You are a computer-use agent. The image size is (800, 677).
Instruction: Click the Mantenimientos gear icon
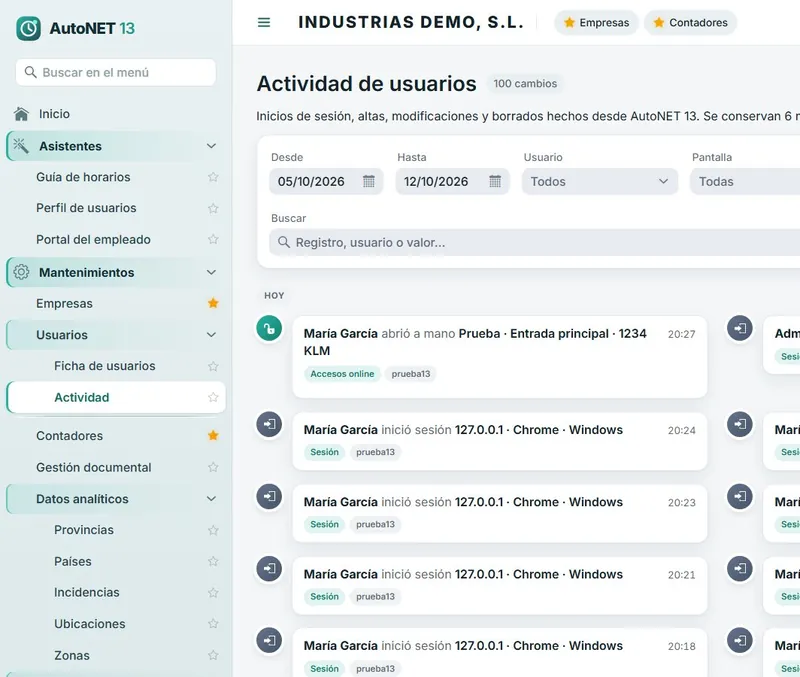click(21, 272)
